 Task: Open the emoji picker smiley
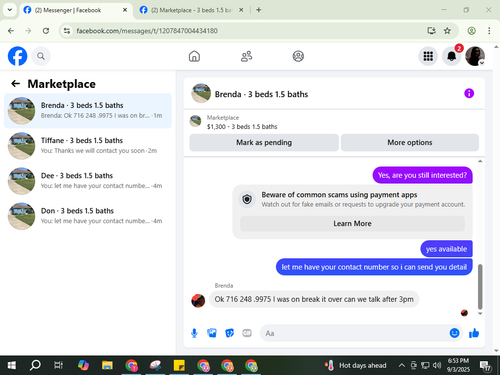pos(454,333)
